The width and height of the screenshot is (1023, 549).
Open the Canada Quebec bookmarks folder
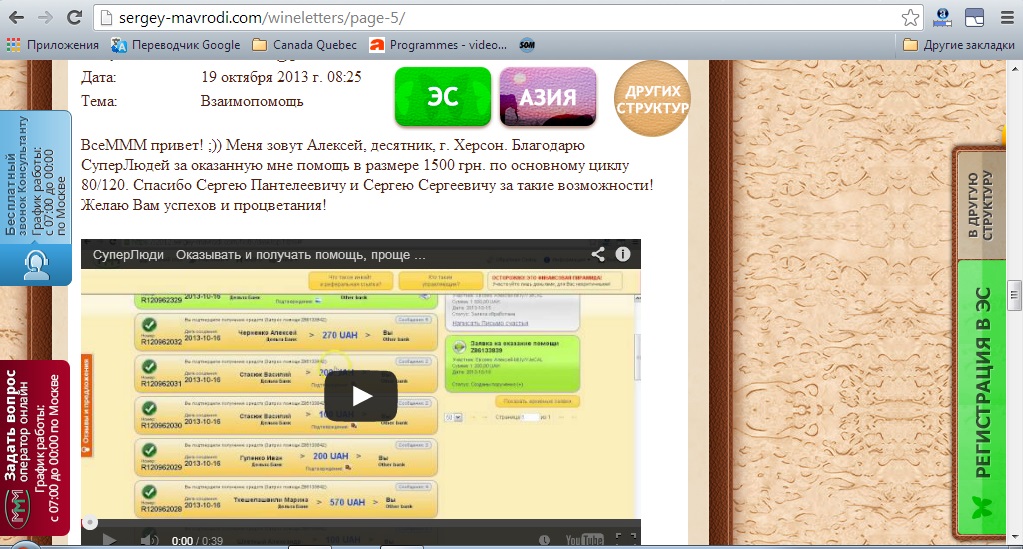[305, 45]
